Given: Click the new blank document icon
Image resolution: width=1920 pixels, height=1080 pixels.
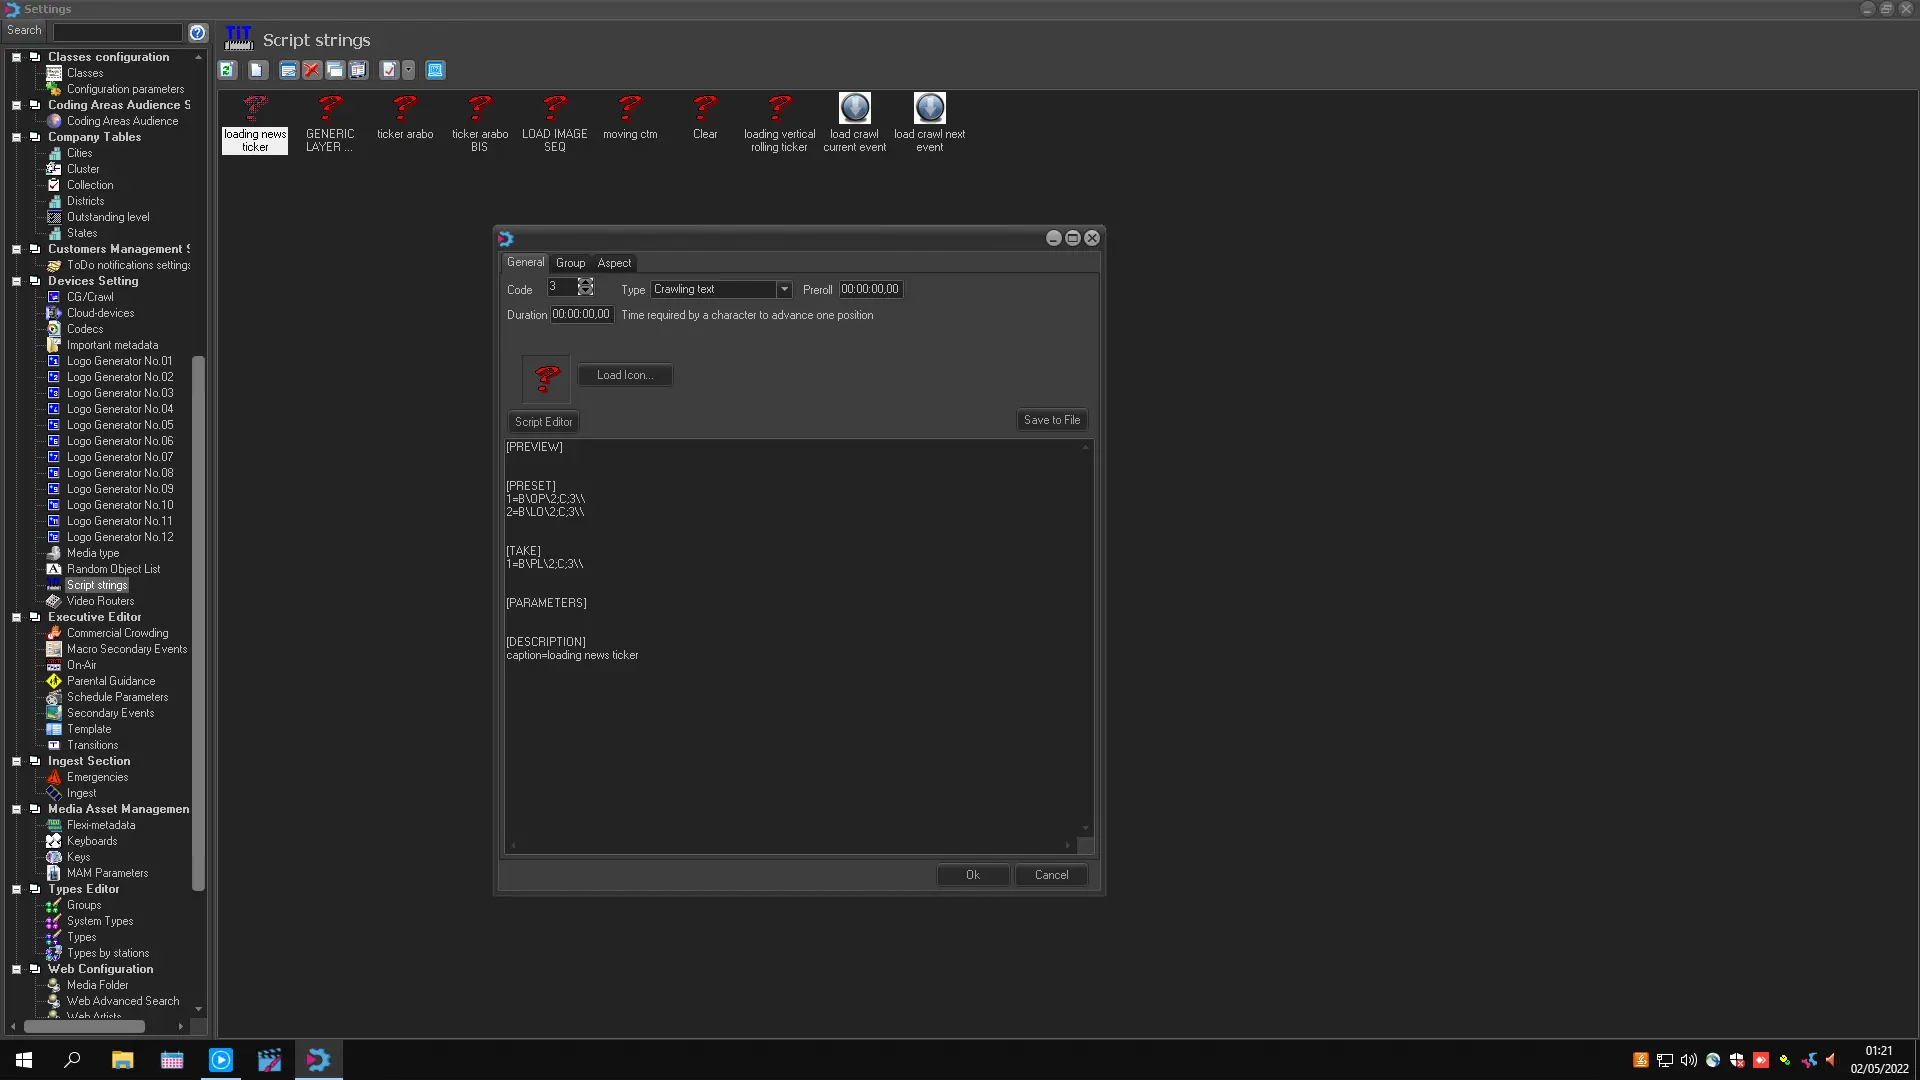Looking at the screenshot, I should (257, 70).
